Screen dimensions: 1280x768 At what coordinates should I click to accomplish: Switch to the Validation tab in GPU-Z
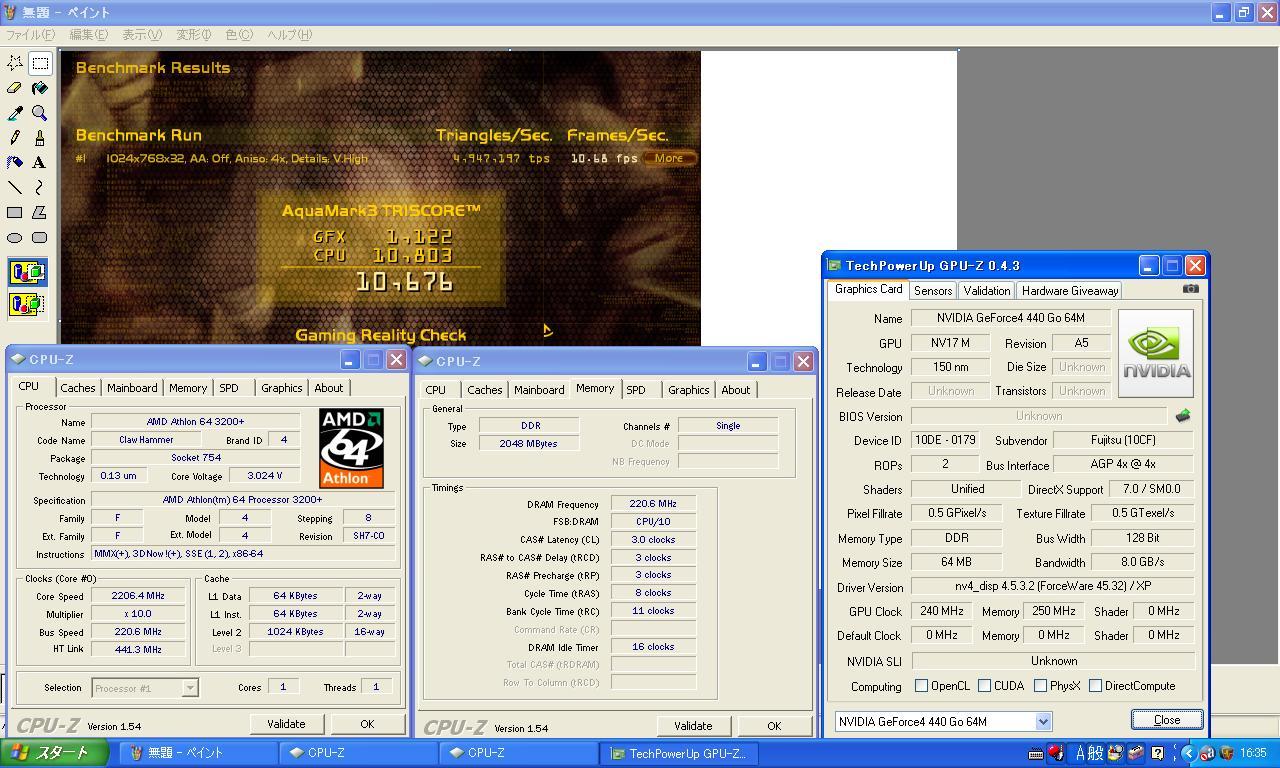[x=986, y=291]
